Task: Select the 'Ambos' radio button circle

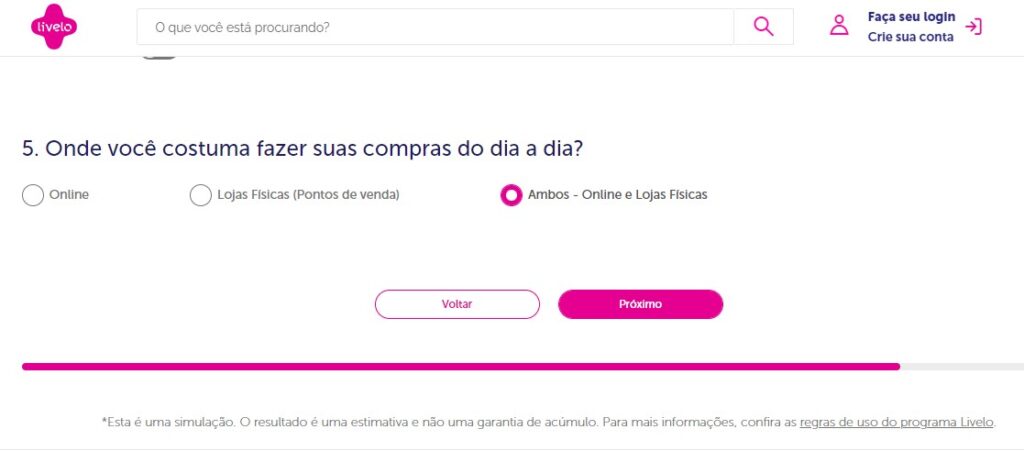Action: coord(511,195)
